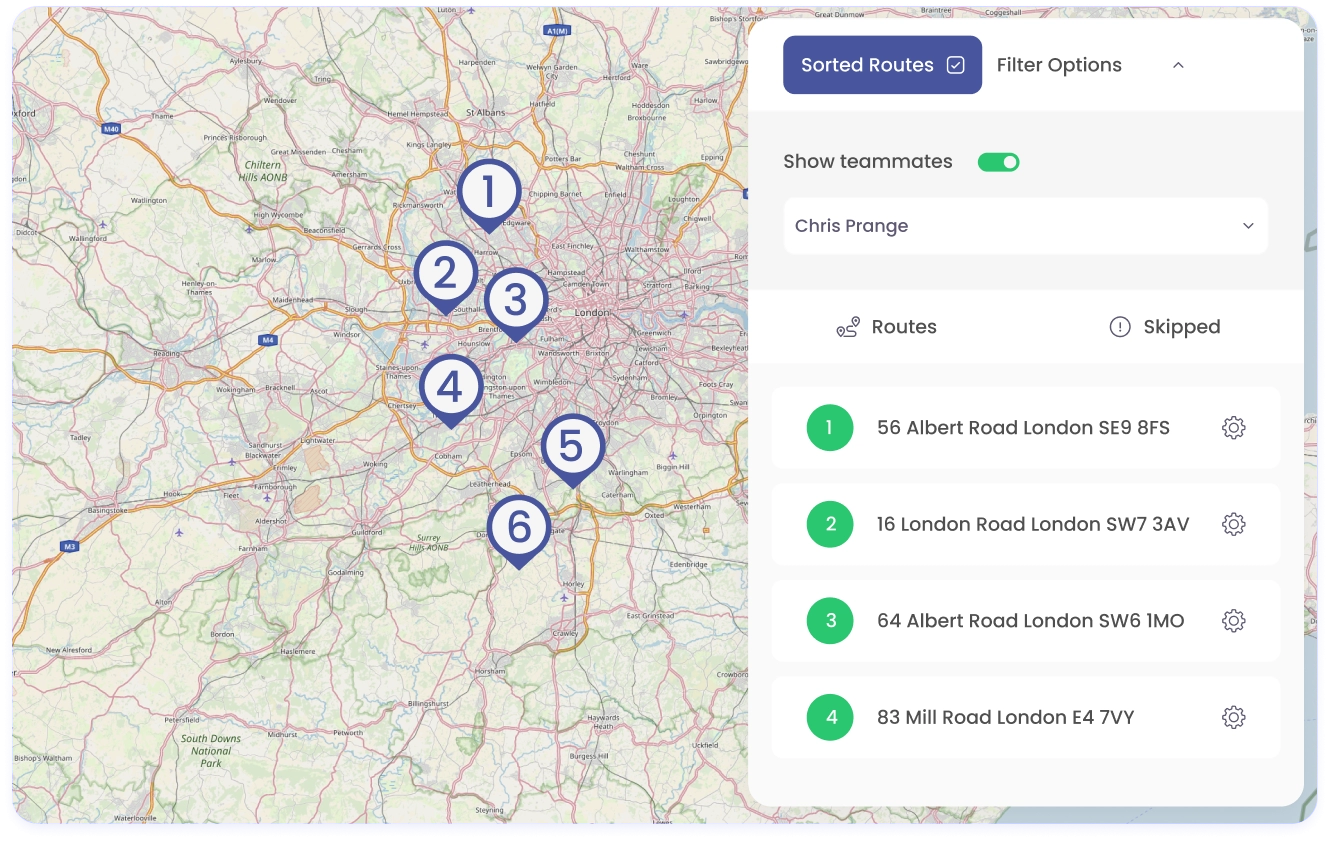1329x841 pixels.
Task: Click green stop badge number 3
Action: [x=830, y=621]
